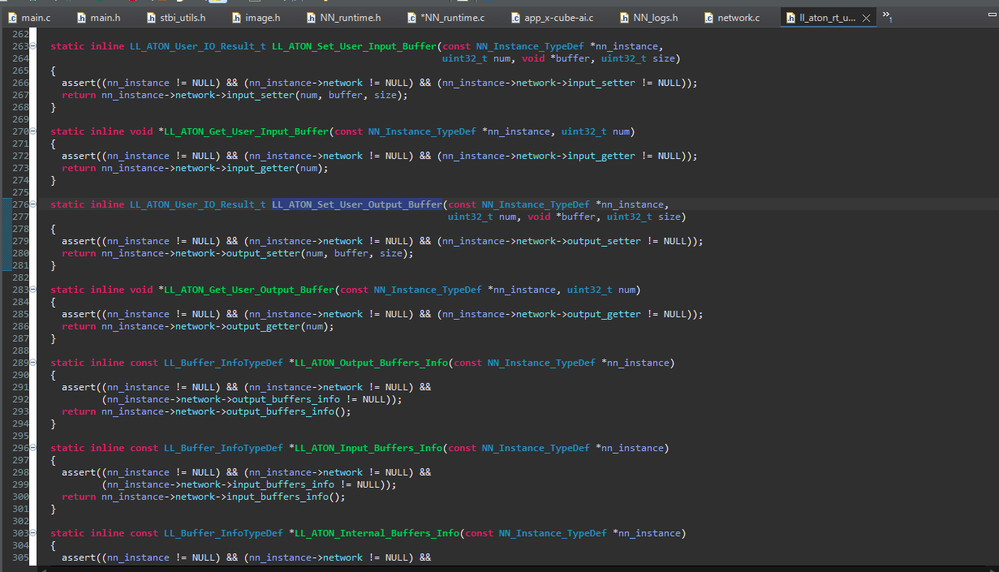Click line number 296 in the gutter

[x=19, y=448]
